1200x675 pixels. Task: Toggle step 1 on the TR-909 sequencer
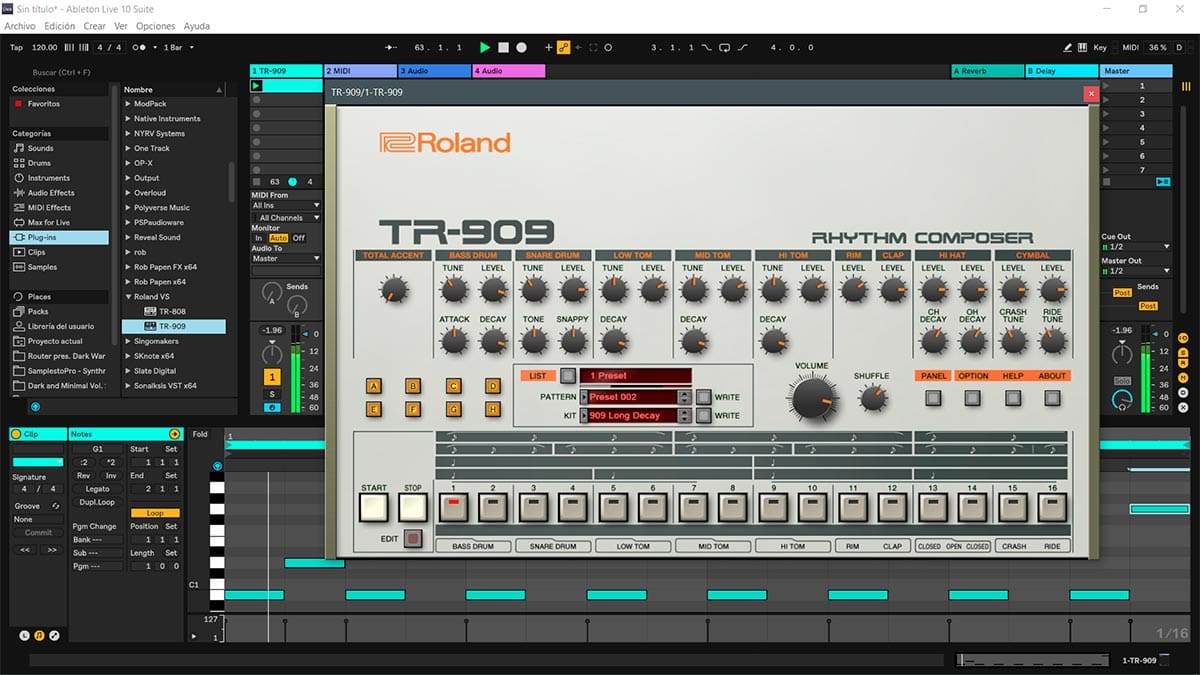tap(453, 507)
